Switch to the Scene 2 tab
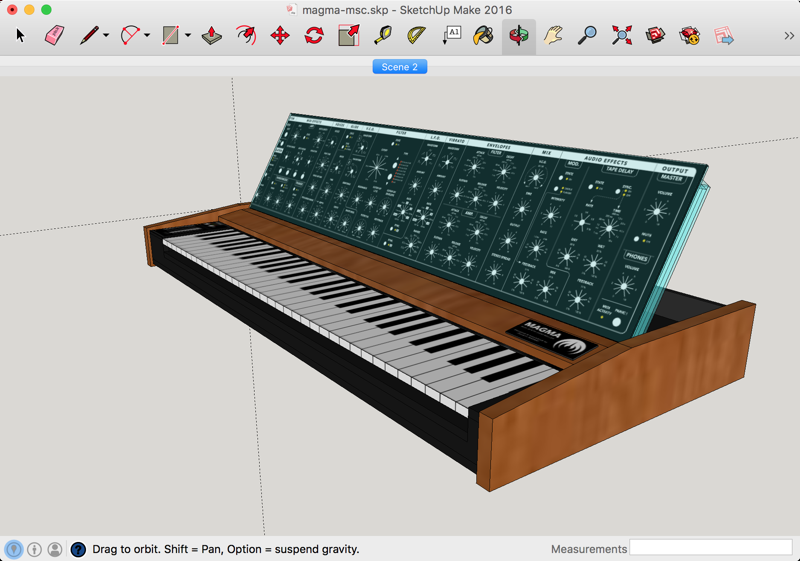This screenshot has width=800, height=561. coord(400,67)
